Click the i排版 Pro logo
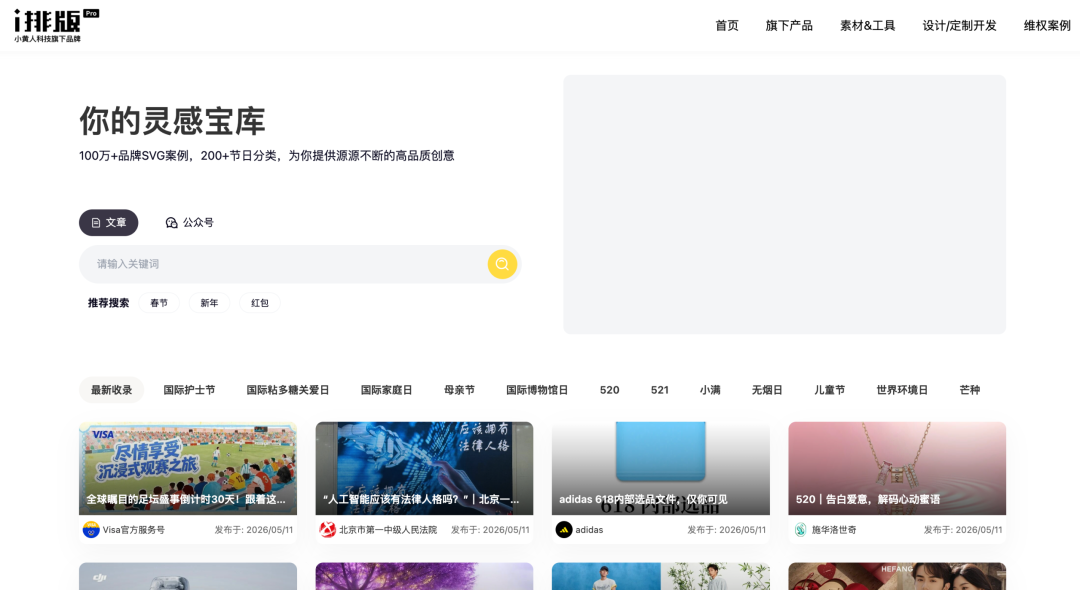Image resolution: width=1080 pixels, height=590 pixels. pos(56,26)
